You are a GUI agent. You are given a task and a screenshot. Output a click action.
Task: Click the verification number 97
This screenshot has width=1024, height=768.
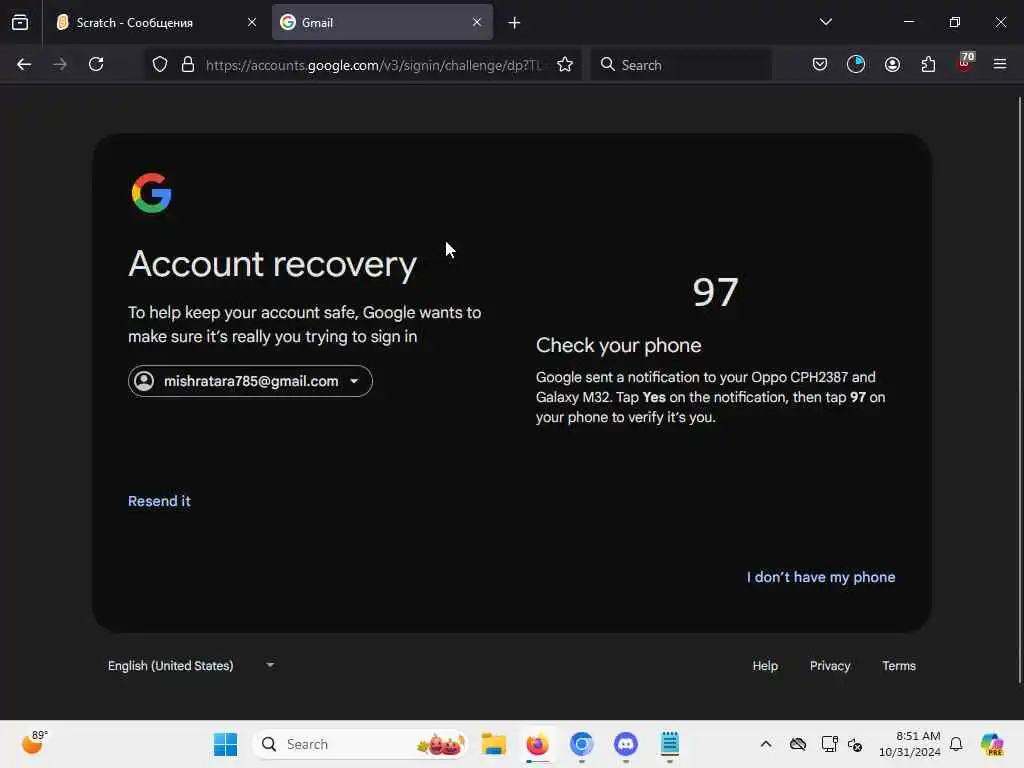coord(715,292)
